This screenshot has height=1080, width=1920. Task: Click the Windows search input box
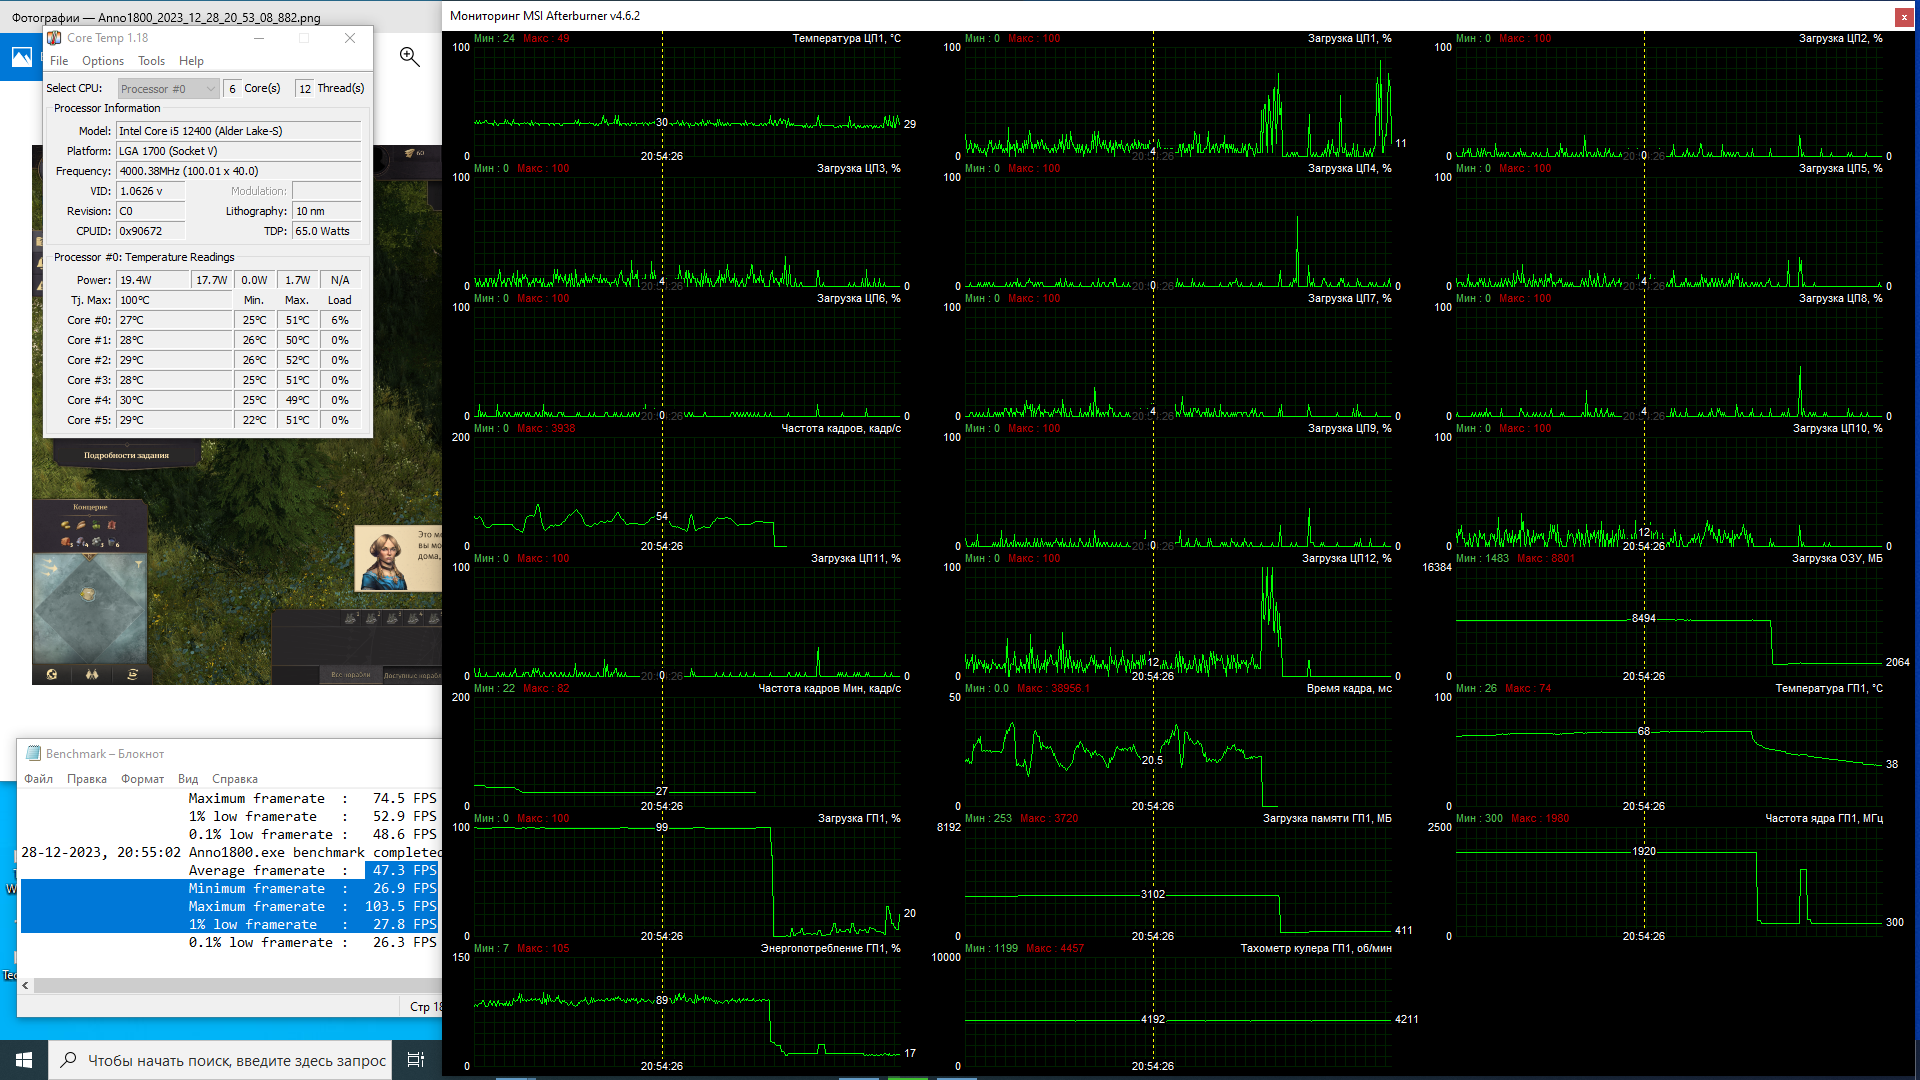[236, 1060]
